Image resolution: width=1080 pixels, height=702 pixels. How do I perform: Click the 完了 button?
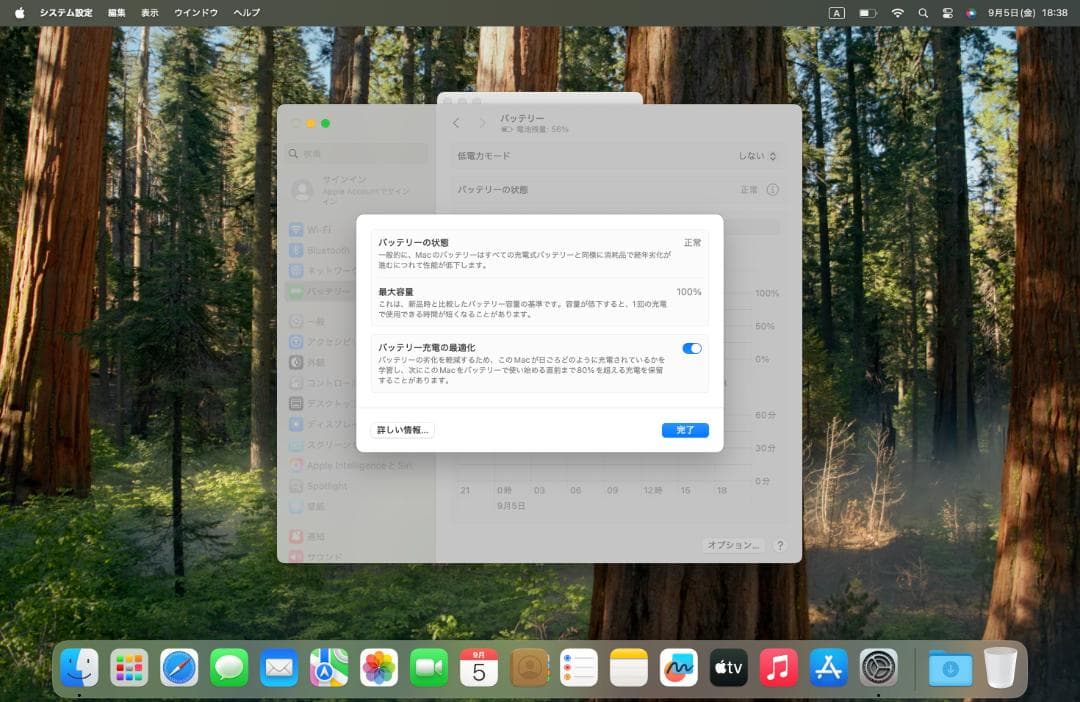pos(685,429)
